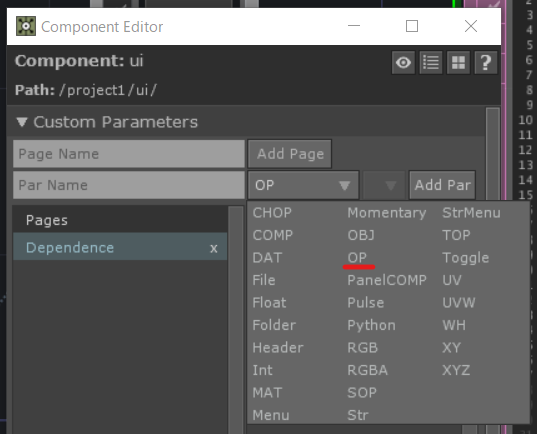Choose Toggle from the type list
Viewport: 537px width, 434px height.
coord(465,258)
